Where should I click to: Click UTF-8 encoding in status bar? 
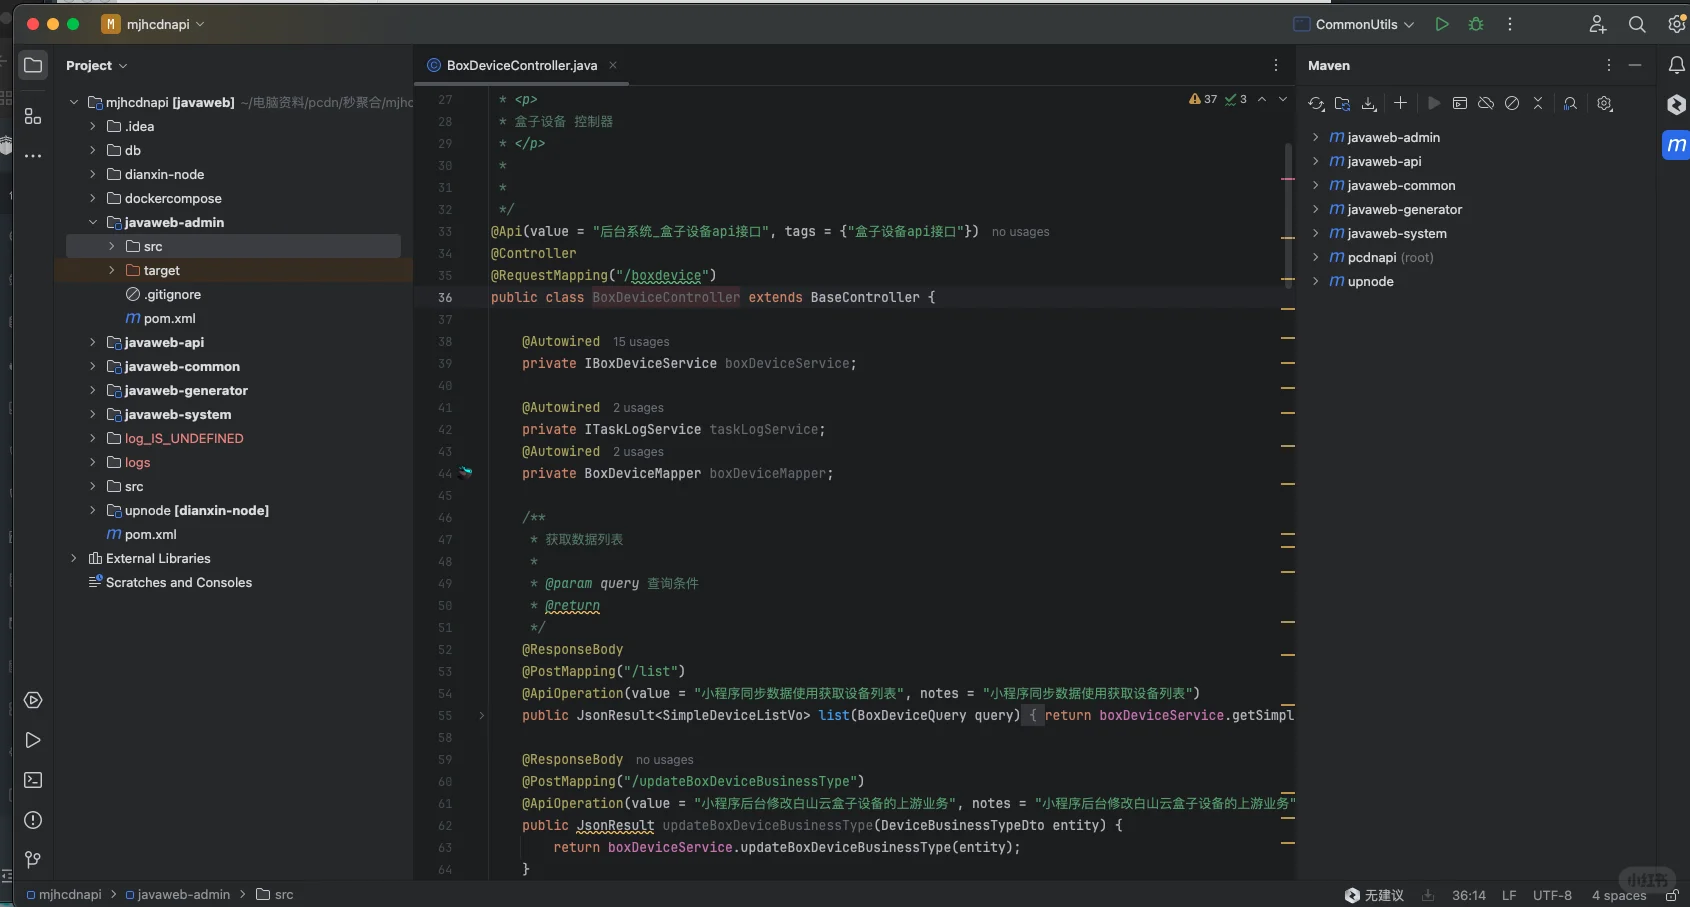[x=1552, y=895]
